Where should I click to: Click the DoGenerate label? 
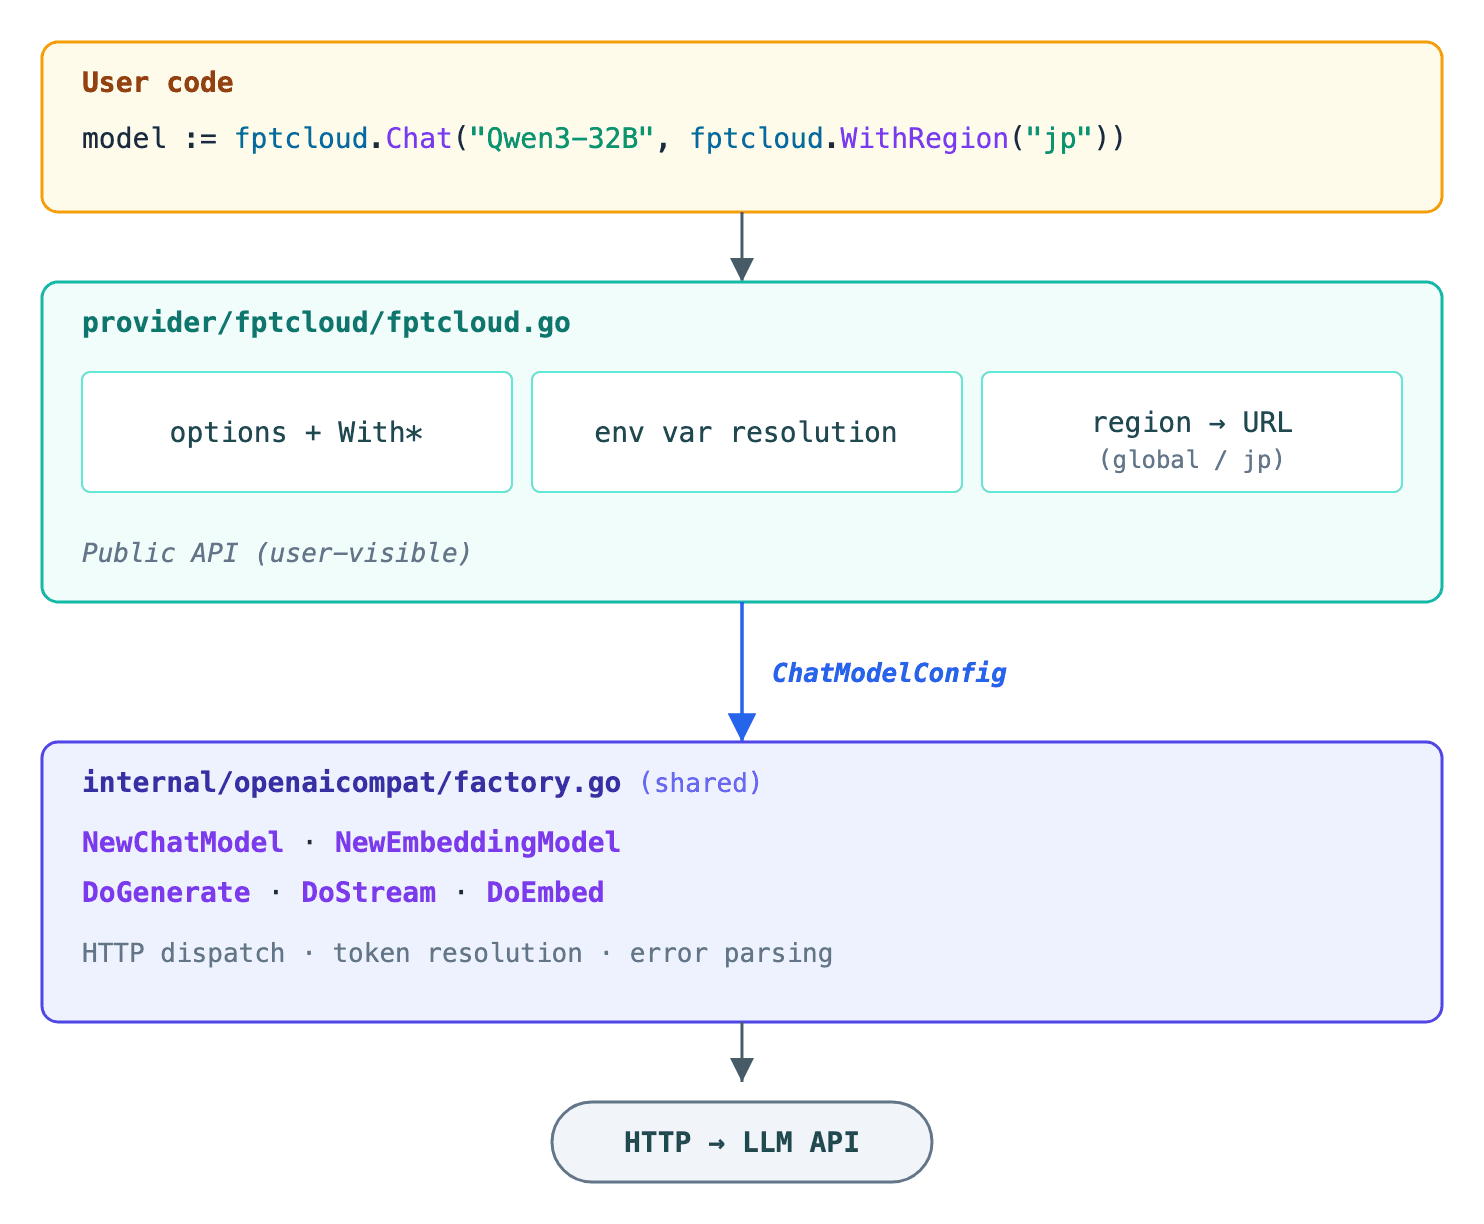pos(165,892)
